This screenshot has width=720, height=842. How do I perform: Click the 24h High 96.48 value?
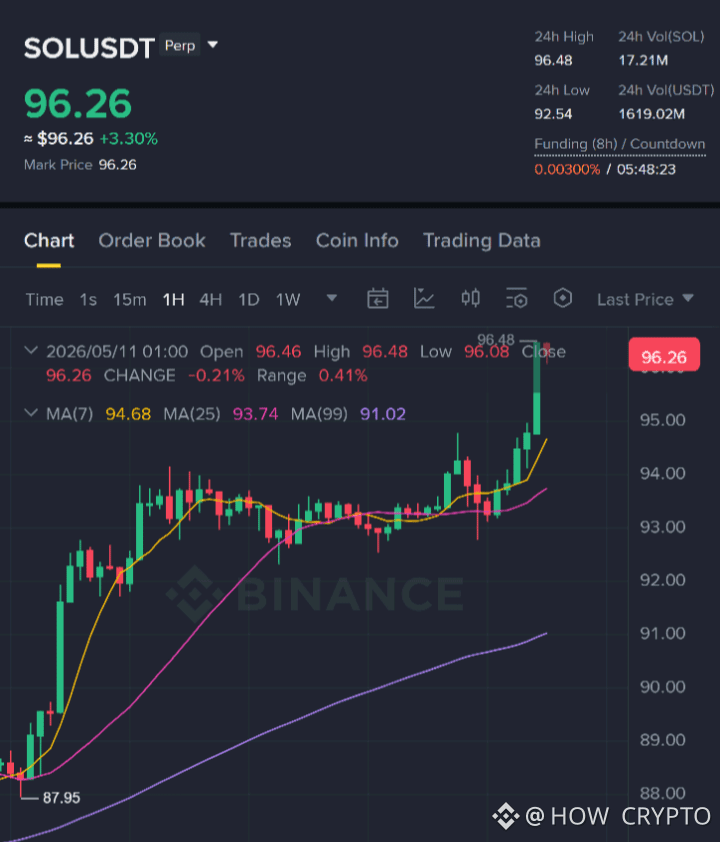(553, 60)
